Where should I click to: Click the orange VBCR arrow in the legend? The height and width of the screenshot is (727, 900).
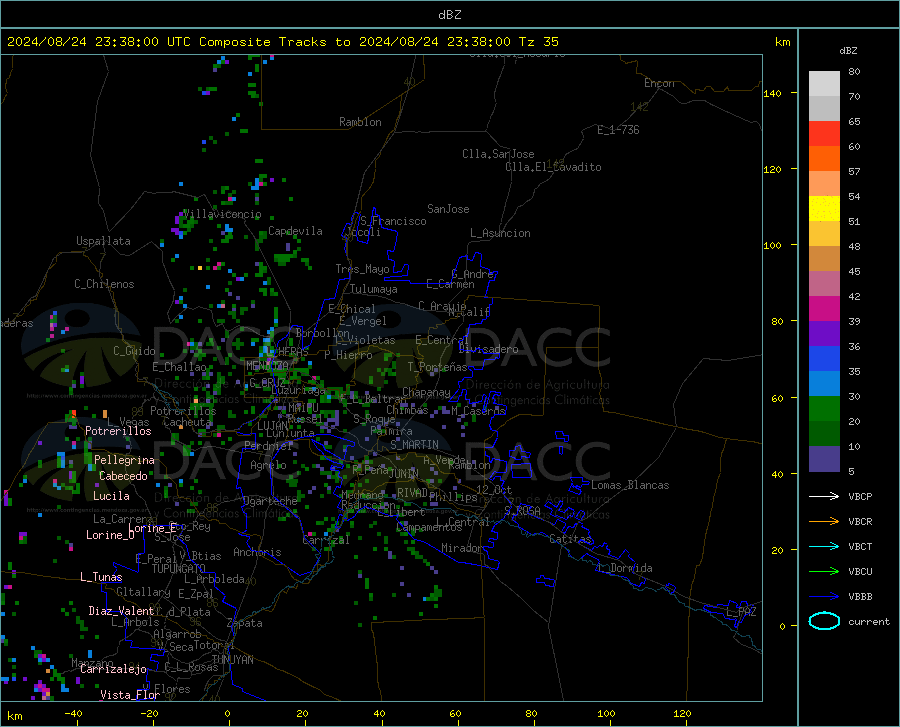tap(824, 522)
